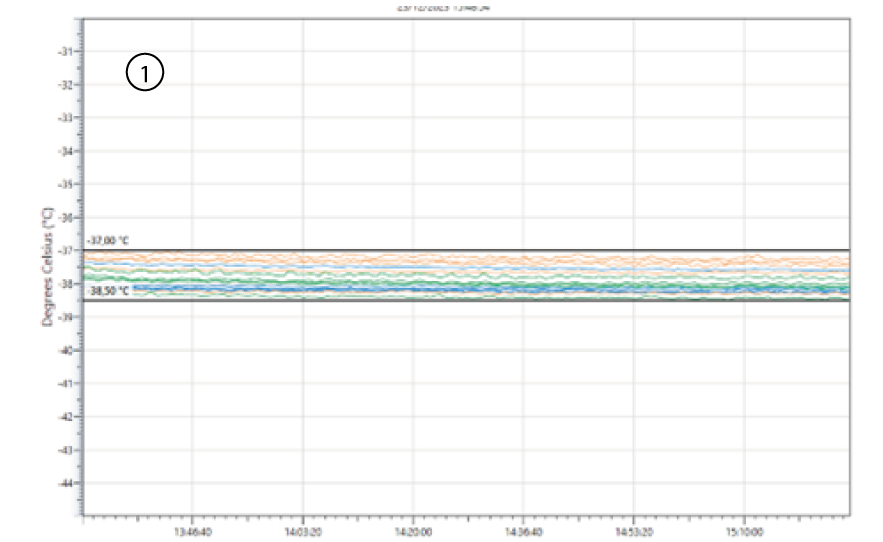Viewport: 883px width, 542px height.
Task: Click the -44 temperature axis tick
Action: (x=68, y=483)
